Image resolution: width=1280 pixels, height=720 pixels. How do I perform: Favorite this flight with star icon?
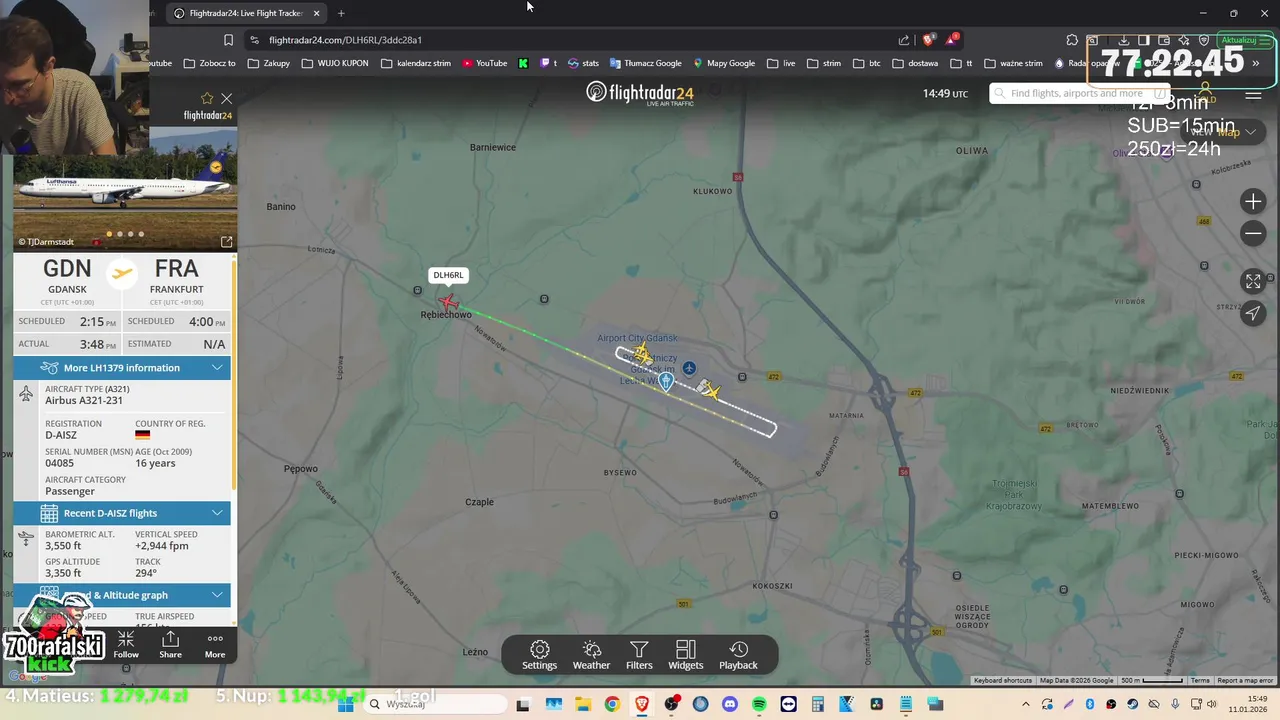[x=207, y=98]
